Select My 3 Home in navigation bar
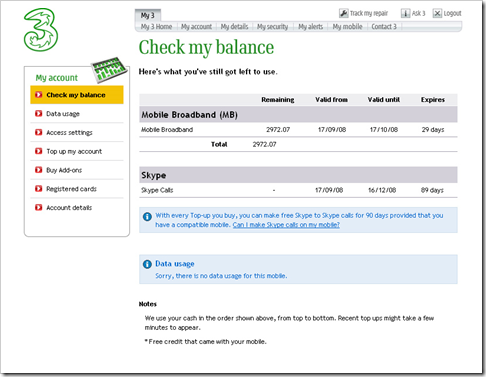The height and width of the screenshot is (377, 486). 156,27
